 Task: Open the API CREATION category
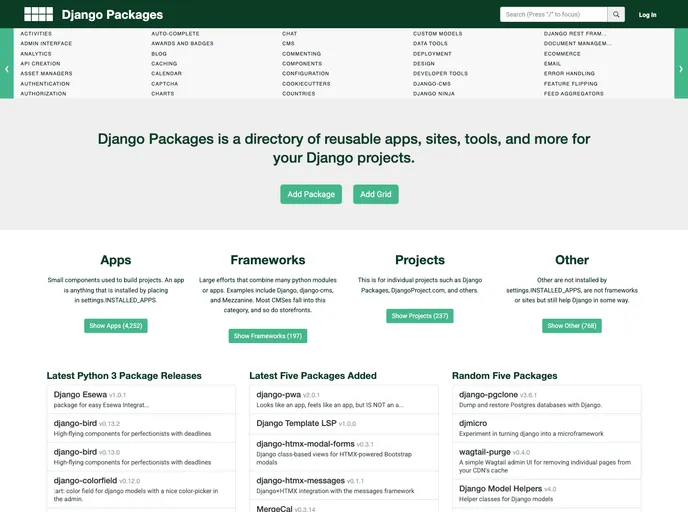(x=40, y=64)
